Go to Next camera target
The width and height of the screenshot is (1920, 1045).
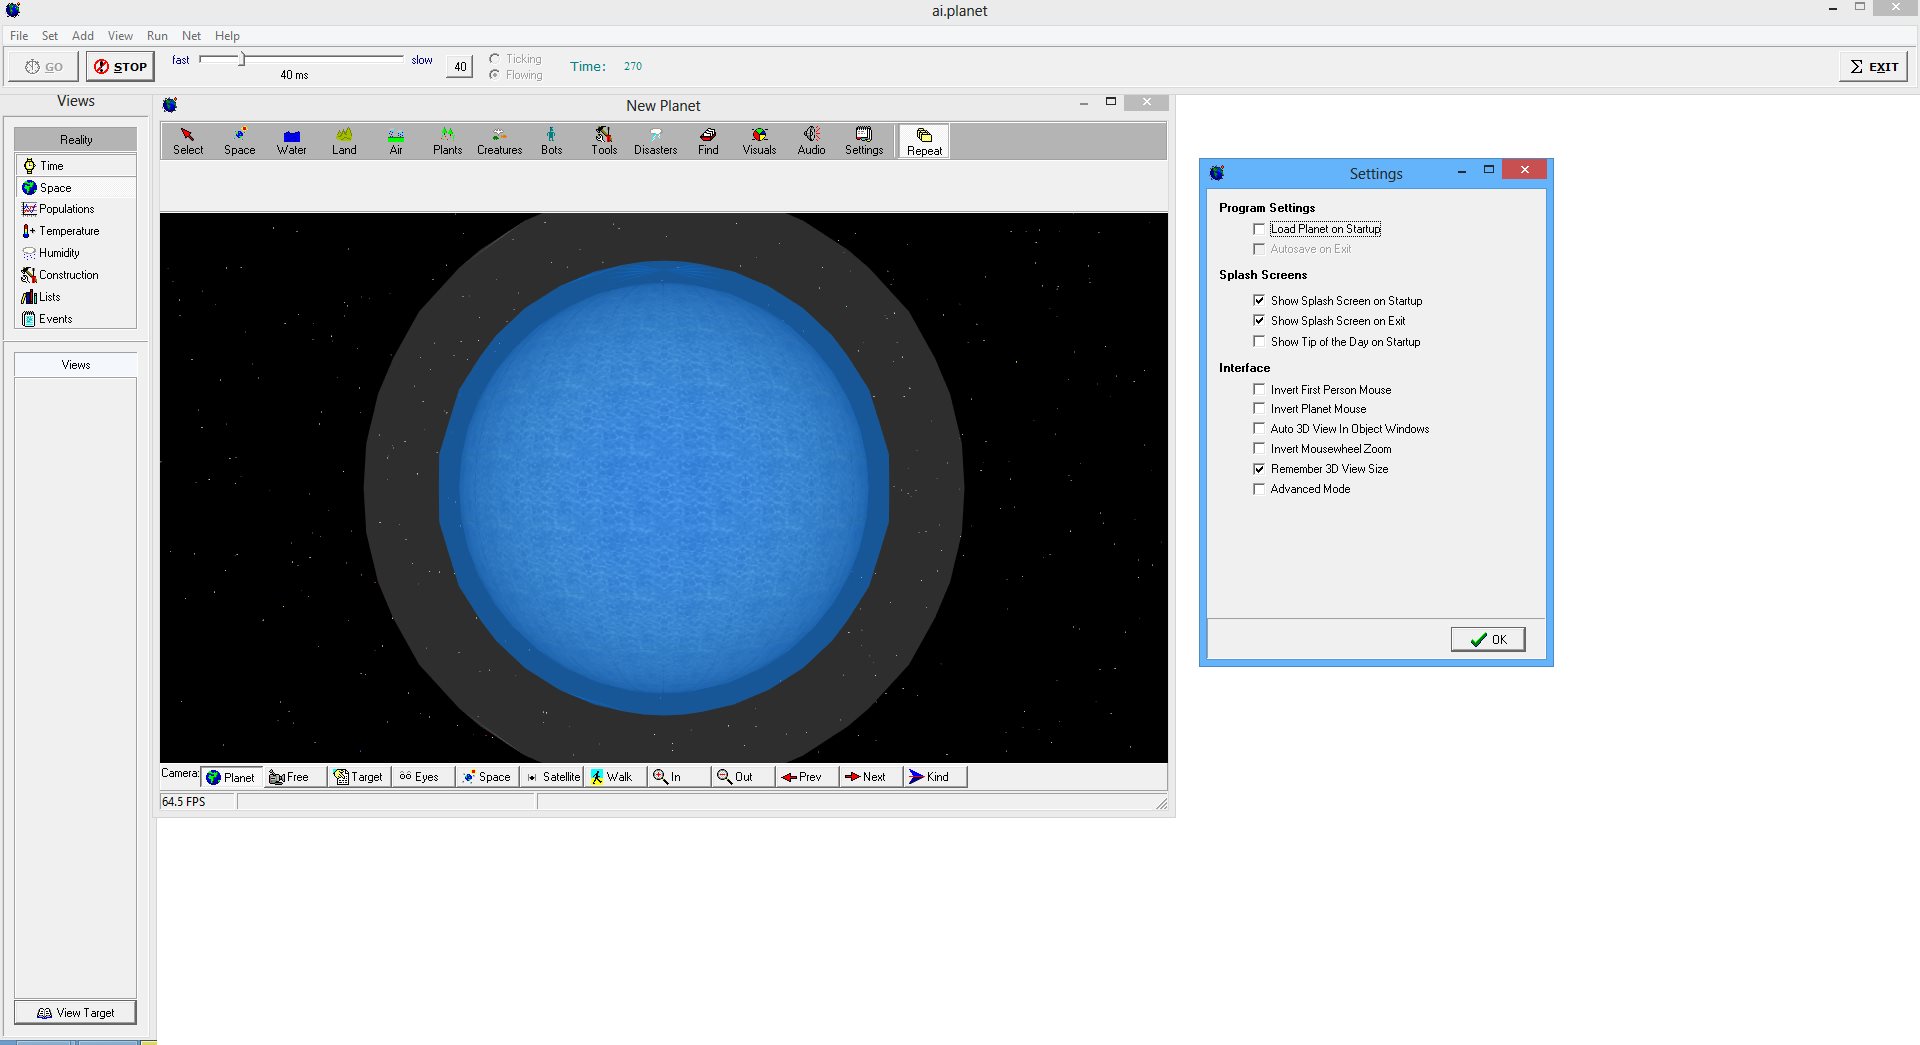pos(871,777)
